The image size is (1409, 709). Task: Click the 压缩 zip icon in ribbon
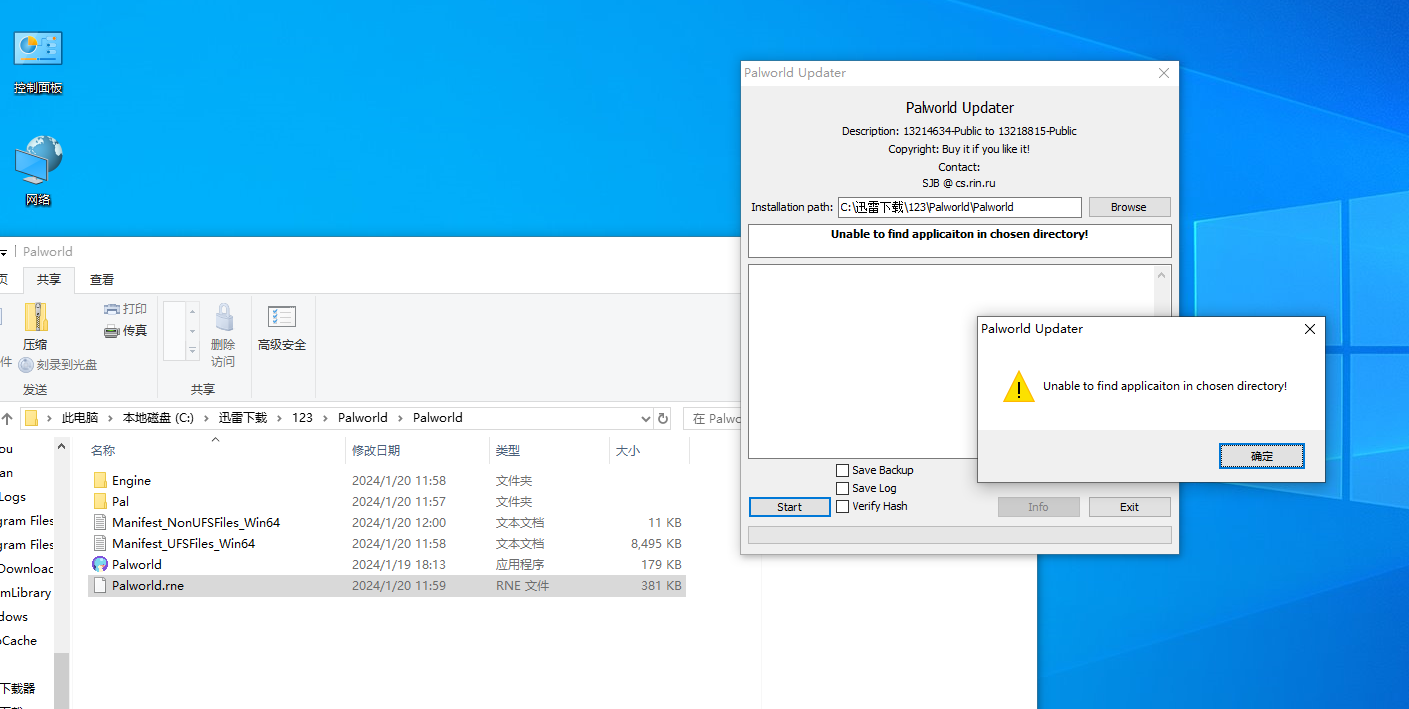click(x=35, y=319)
